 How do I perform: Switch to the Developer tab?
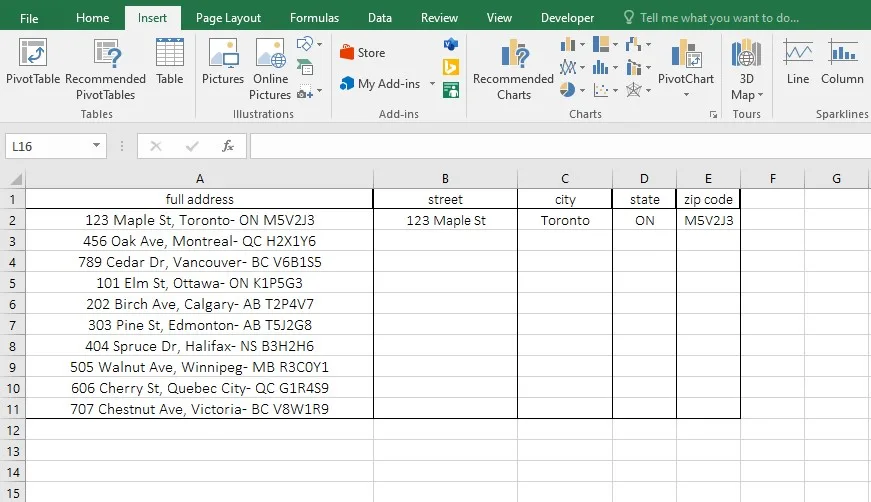coord(567,18)
